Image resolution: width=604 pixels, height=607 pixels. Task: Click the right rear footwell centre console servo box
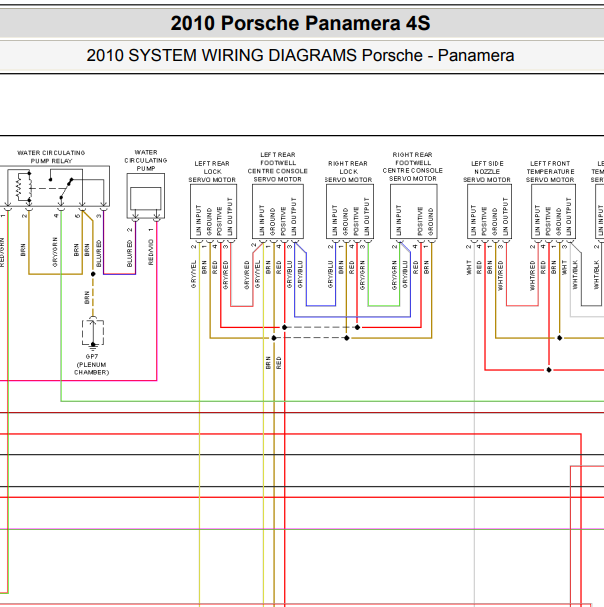click(x=414, y=211)
